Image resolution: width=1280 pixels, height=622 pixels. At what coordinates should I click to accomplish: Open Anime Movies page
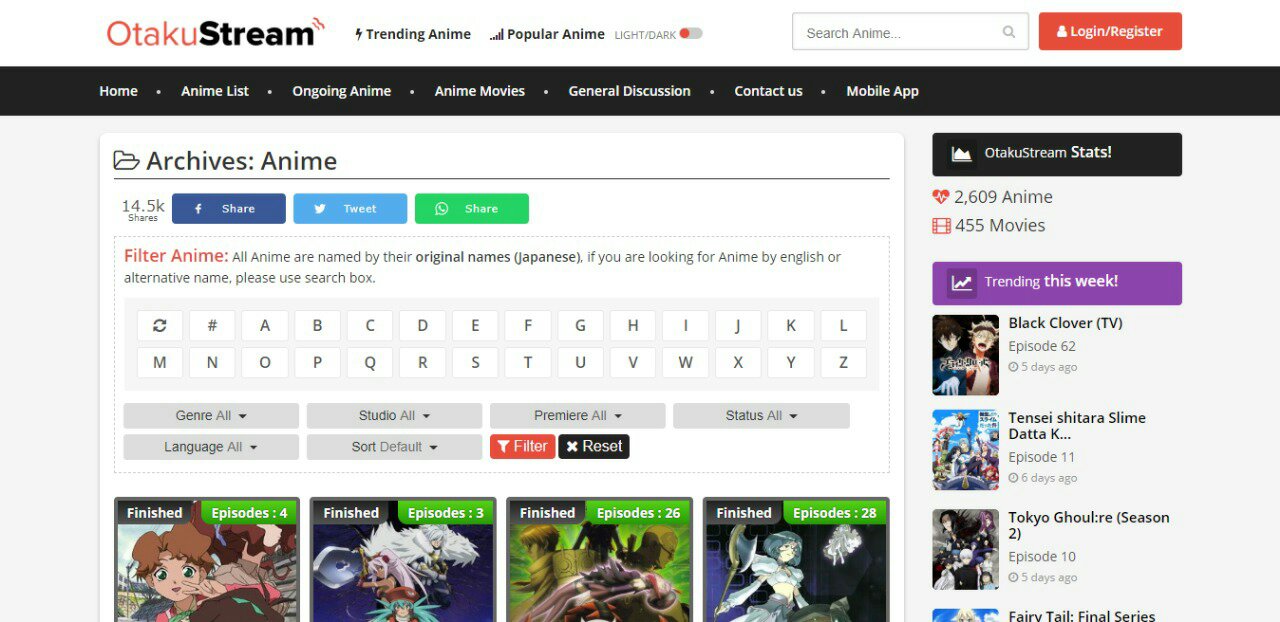tap(480, 91)
